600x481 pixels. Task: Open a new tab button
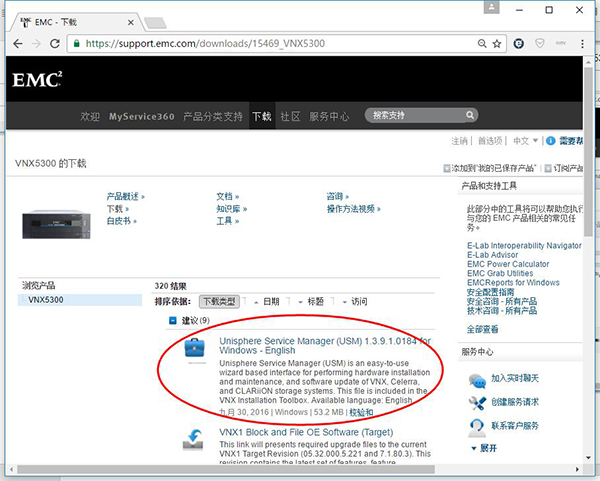pyautogui.click(x=155, y=23)
